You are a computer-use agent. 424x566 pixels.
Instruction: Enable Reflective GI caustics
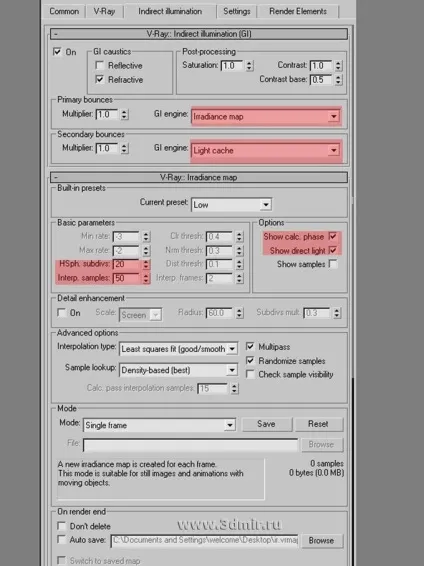pyautogui.click(x=100, y=65)
